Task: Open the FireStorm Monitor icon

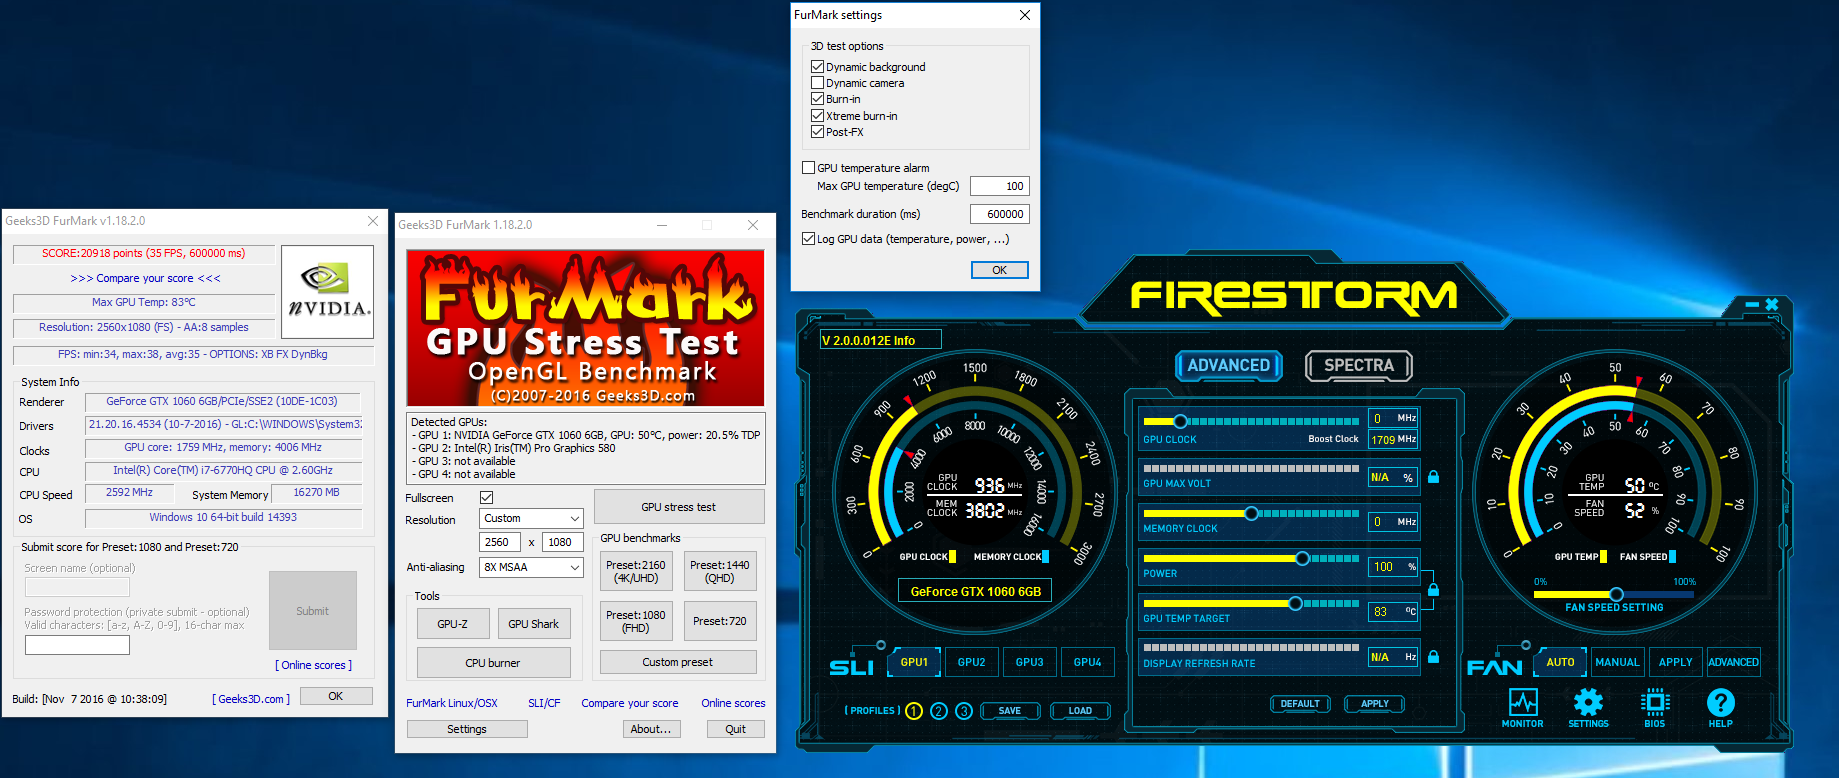Action: click(1523, 702)
